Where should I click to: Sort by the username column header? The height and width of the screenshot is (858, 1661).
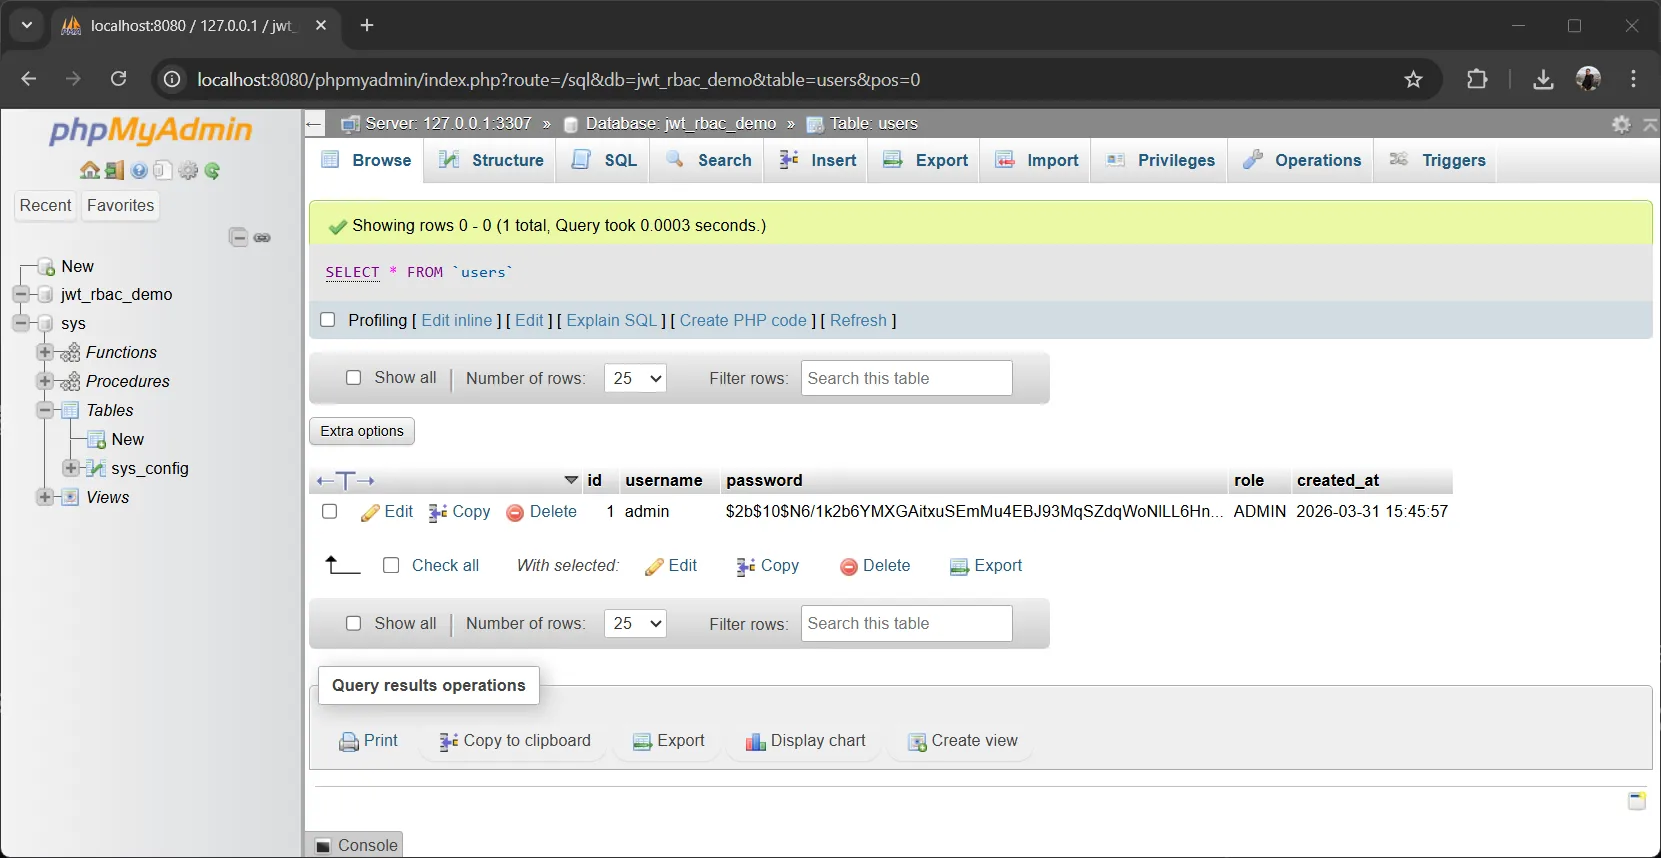point(664,480)
